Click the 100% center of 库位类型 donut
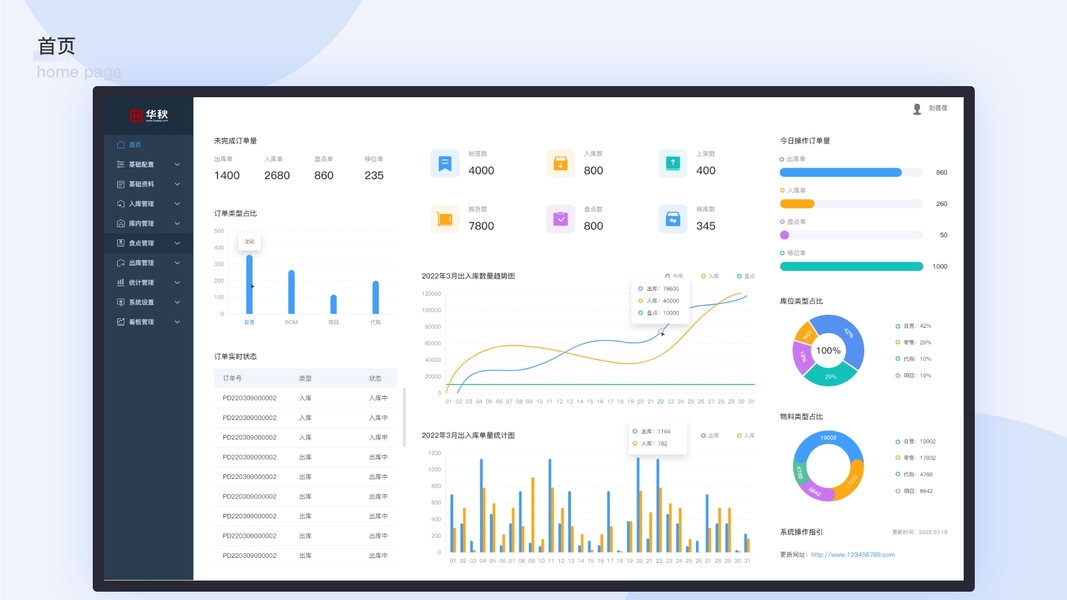 click(828, 351)
